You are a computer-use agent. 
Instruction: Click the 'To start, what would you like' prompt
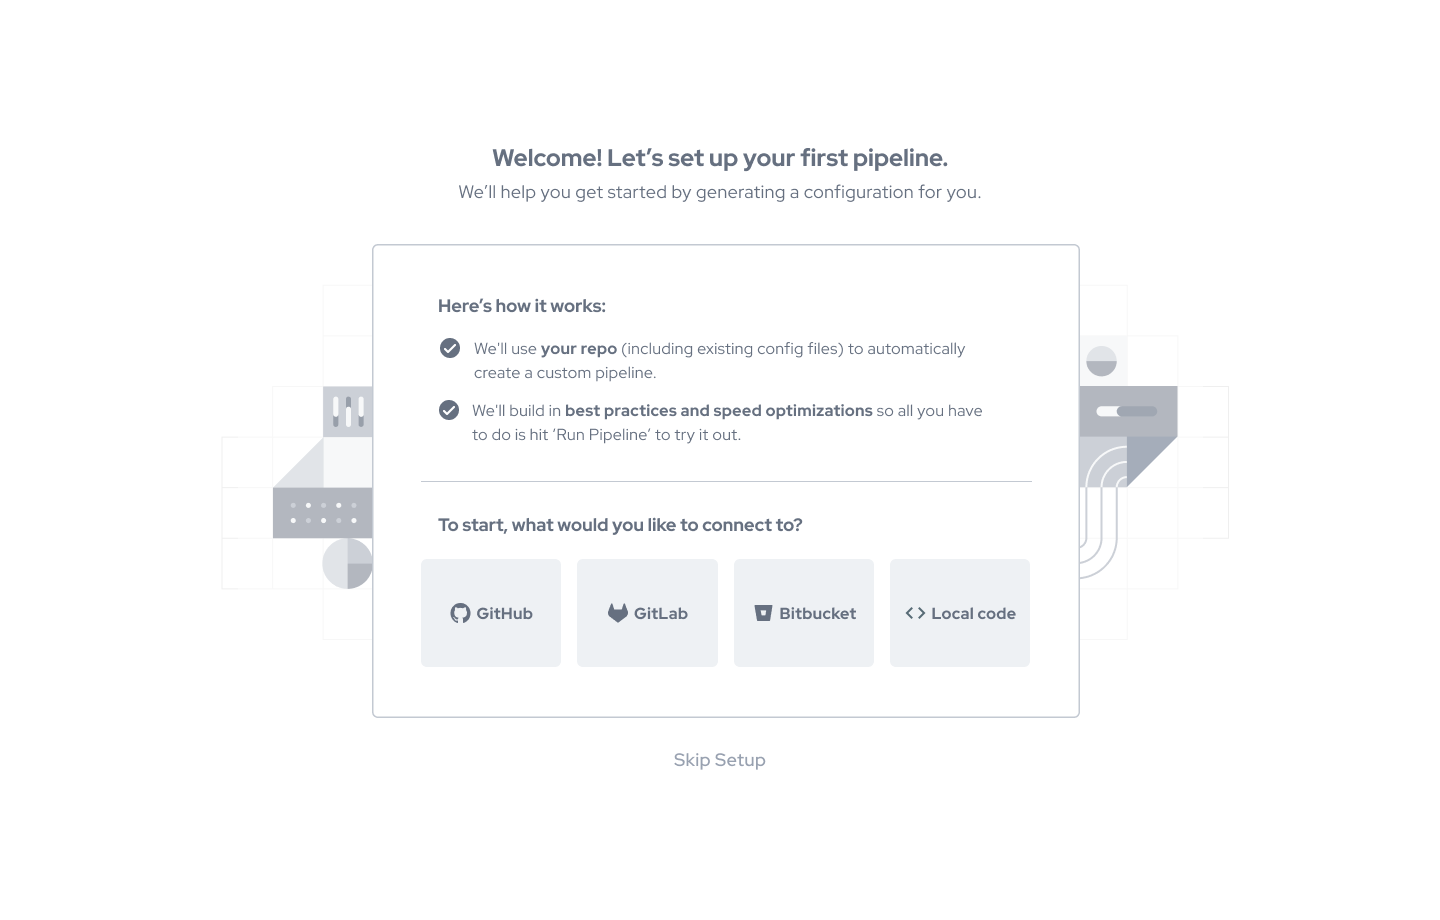click(620, 525)
